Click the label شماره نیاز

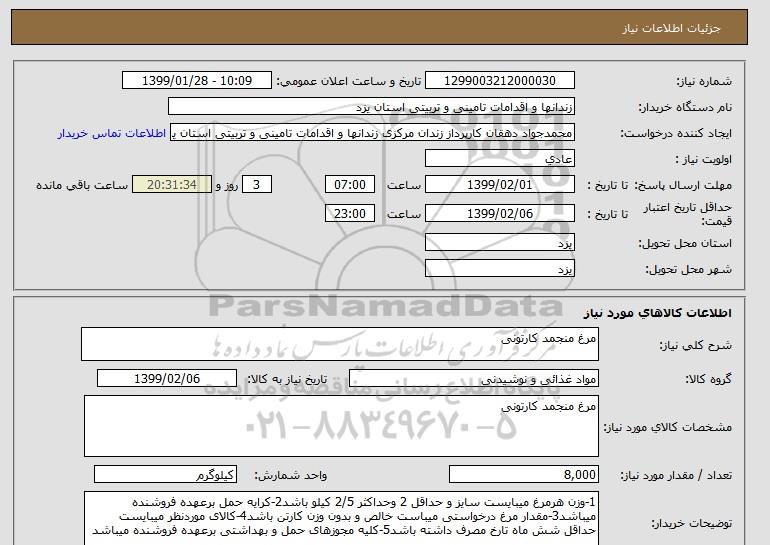[x=704, y=81]
